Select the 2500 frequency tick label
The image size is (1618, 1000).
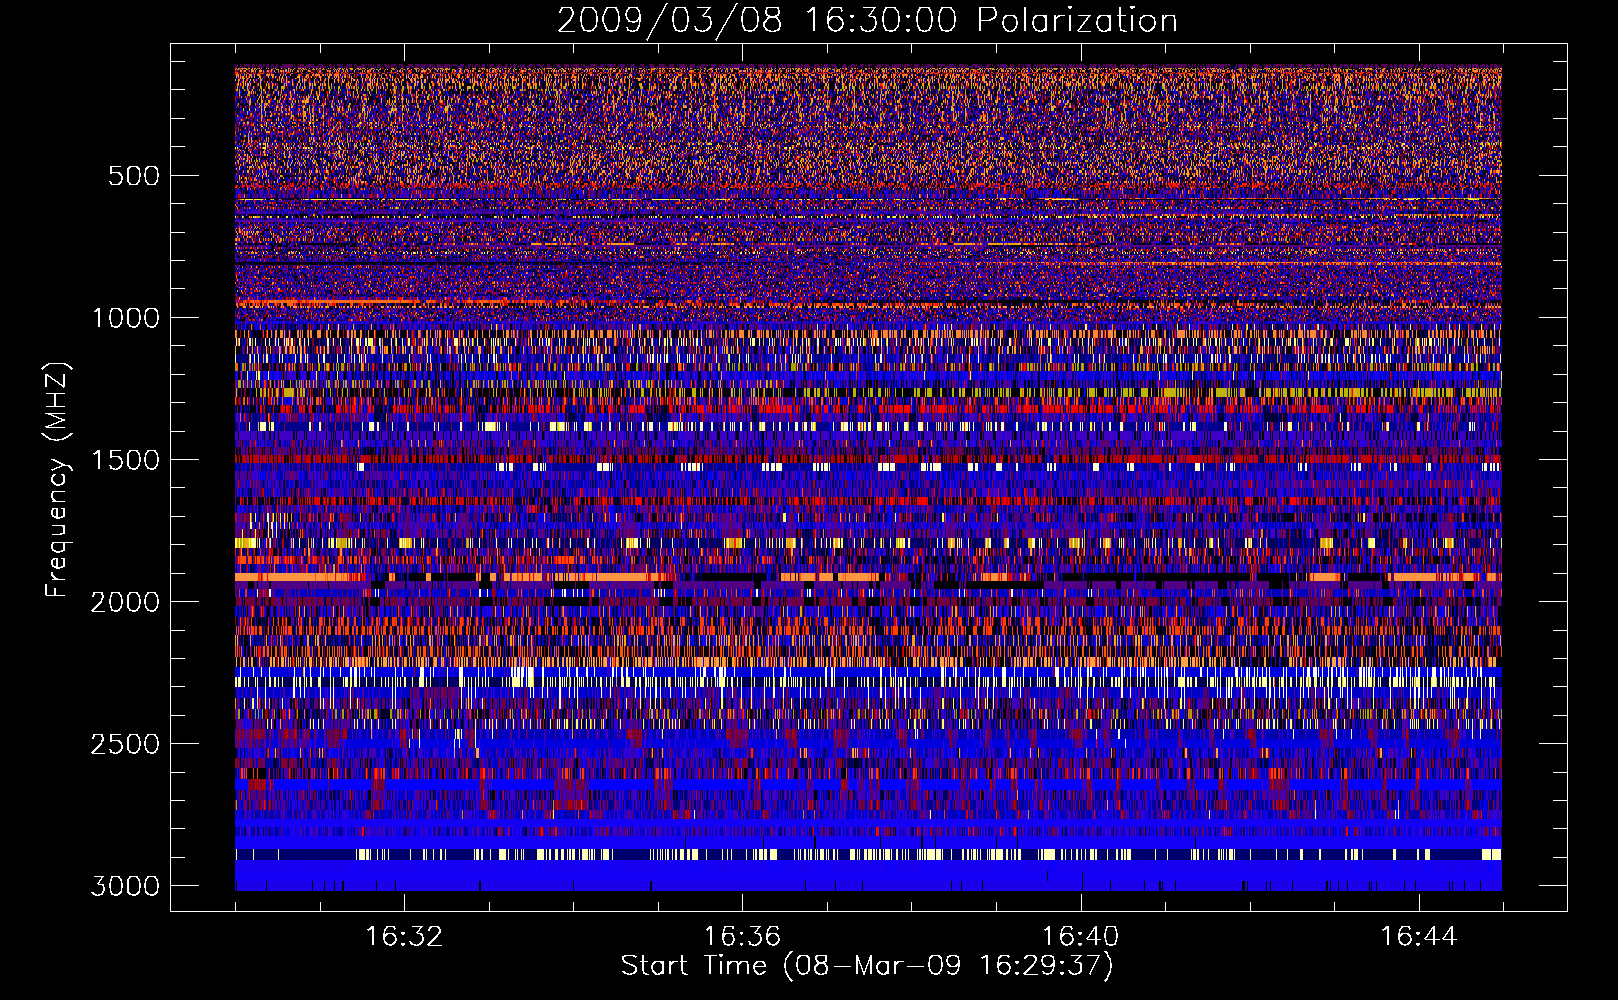(125, 744)
